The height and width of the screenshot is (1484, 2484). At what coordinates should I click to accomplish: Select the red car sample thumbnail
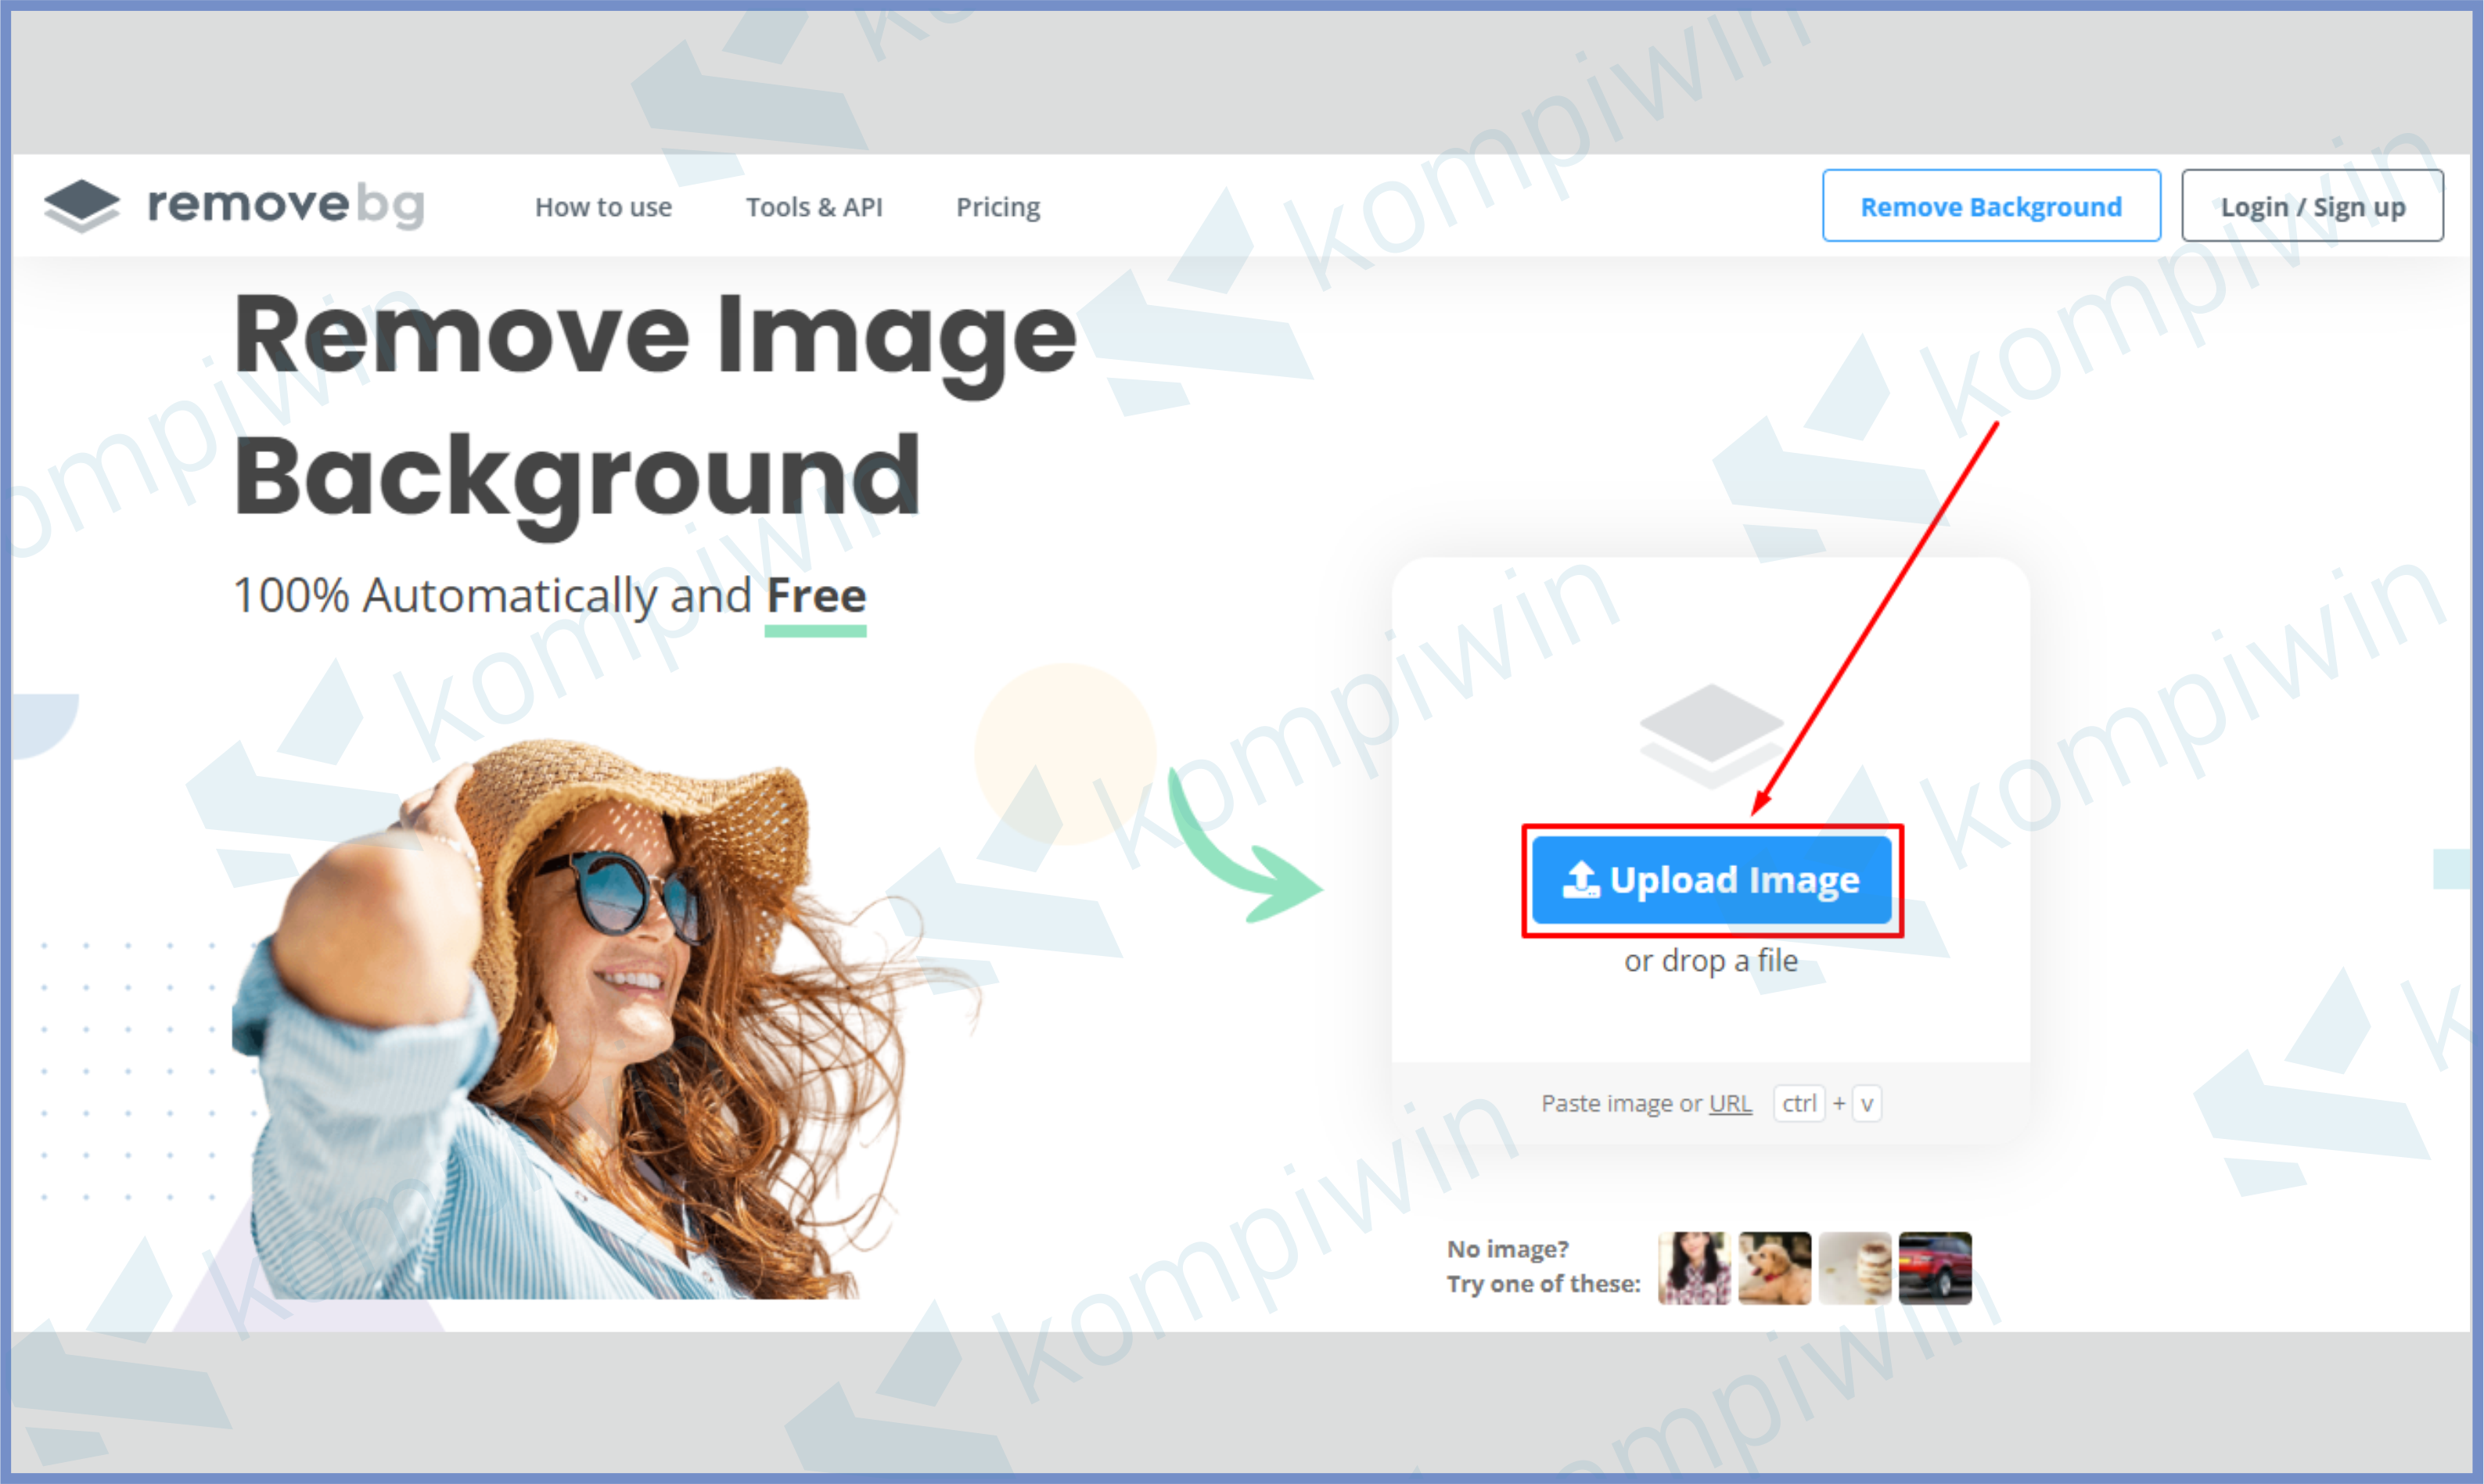1935,1268
